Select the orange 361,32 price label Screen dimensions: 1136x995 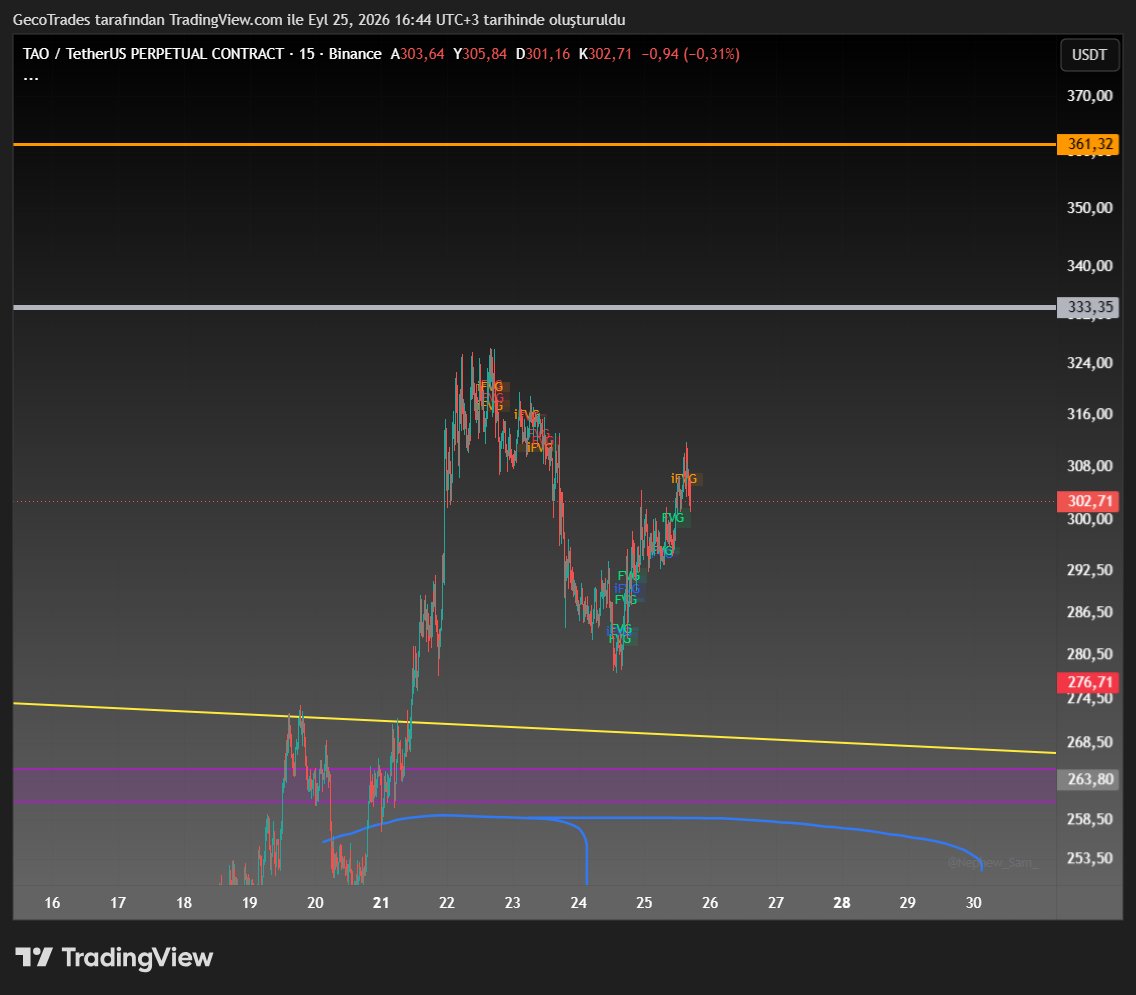click(1088, 144)
